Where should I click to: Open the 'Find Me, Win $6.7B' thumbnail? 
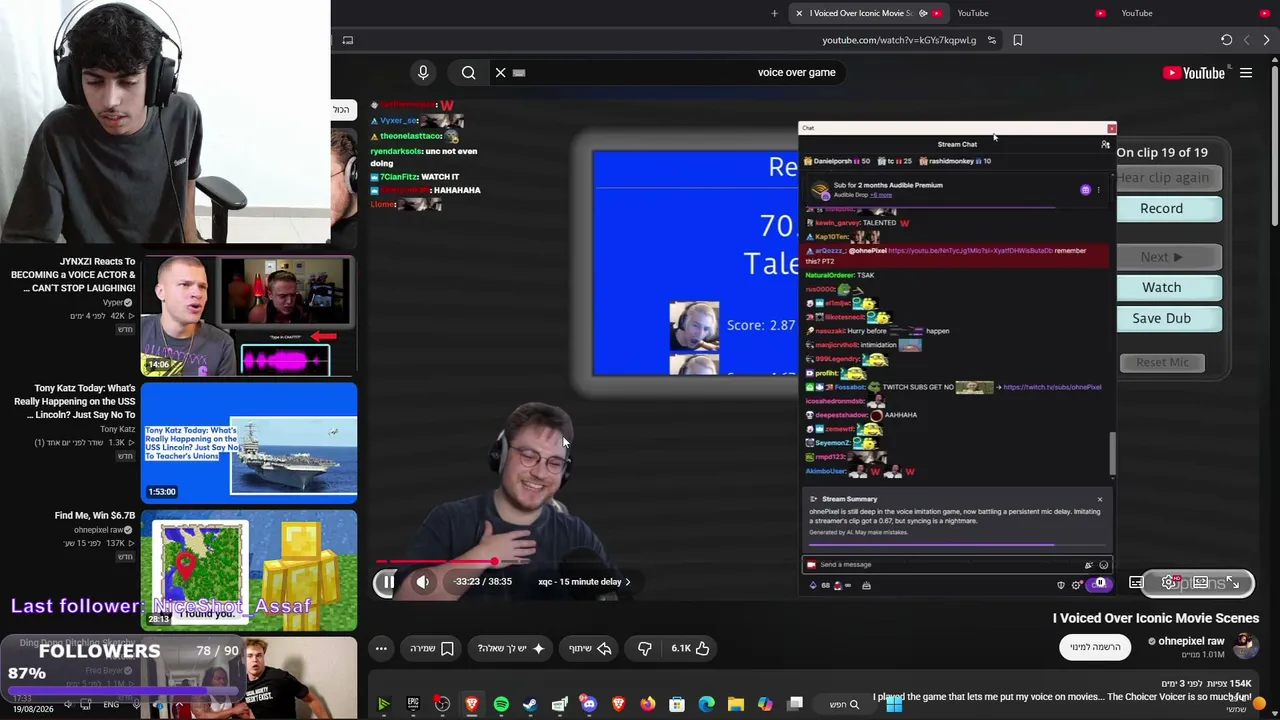[x=249, y=570]
